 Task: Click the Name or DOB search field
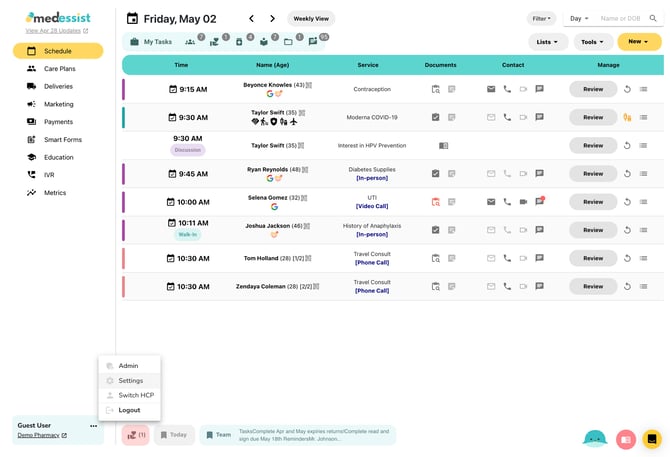(621, 18)
